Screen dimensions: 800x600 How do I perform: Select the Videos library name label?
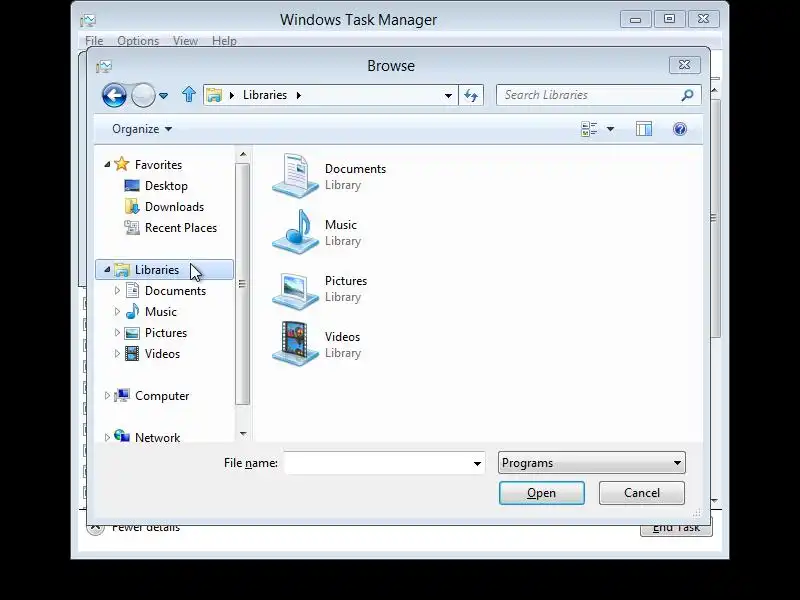pyautogui.click(x=342, y=337)
